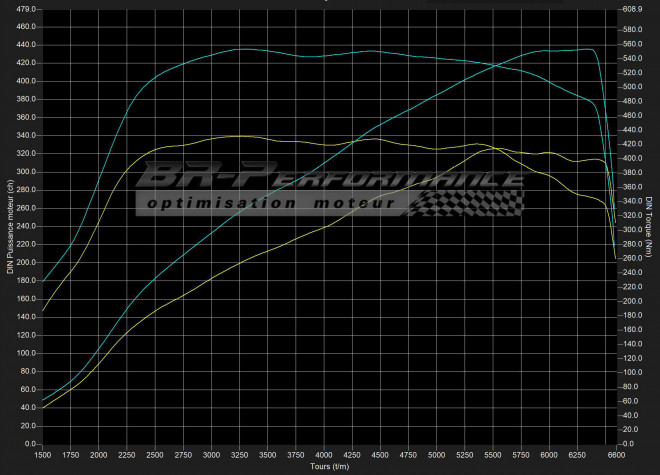660x475 pixels.
Task: Click the checkered flag graphic in watermark
Action: click(x=468, y=202)
